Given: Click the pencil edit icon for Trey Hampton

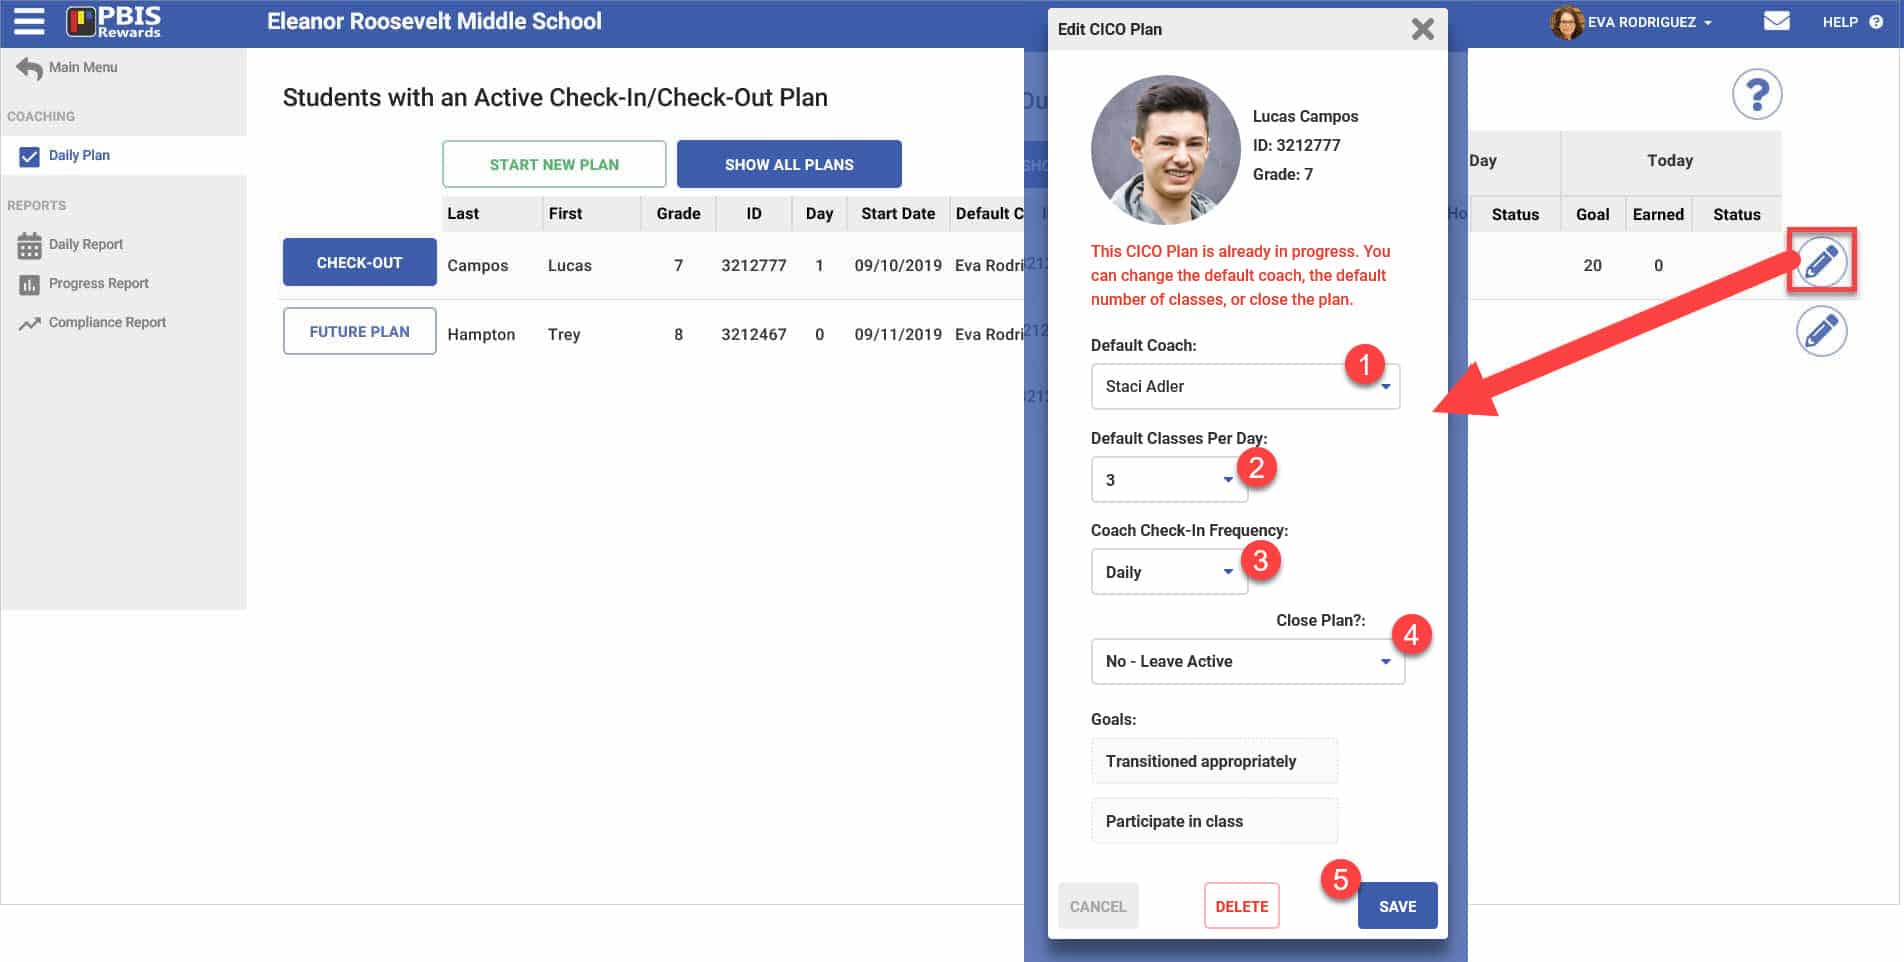Looking at the screenshot, I should click(1821, 332).
